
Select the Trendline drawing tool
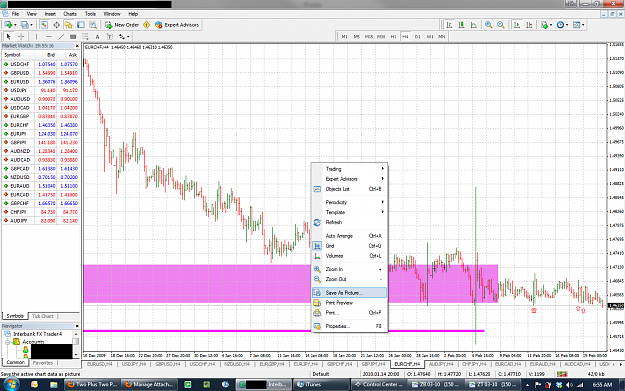pos(61,37)
